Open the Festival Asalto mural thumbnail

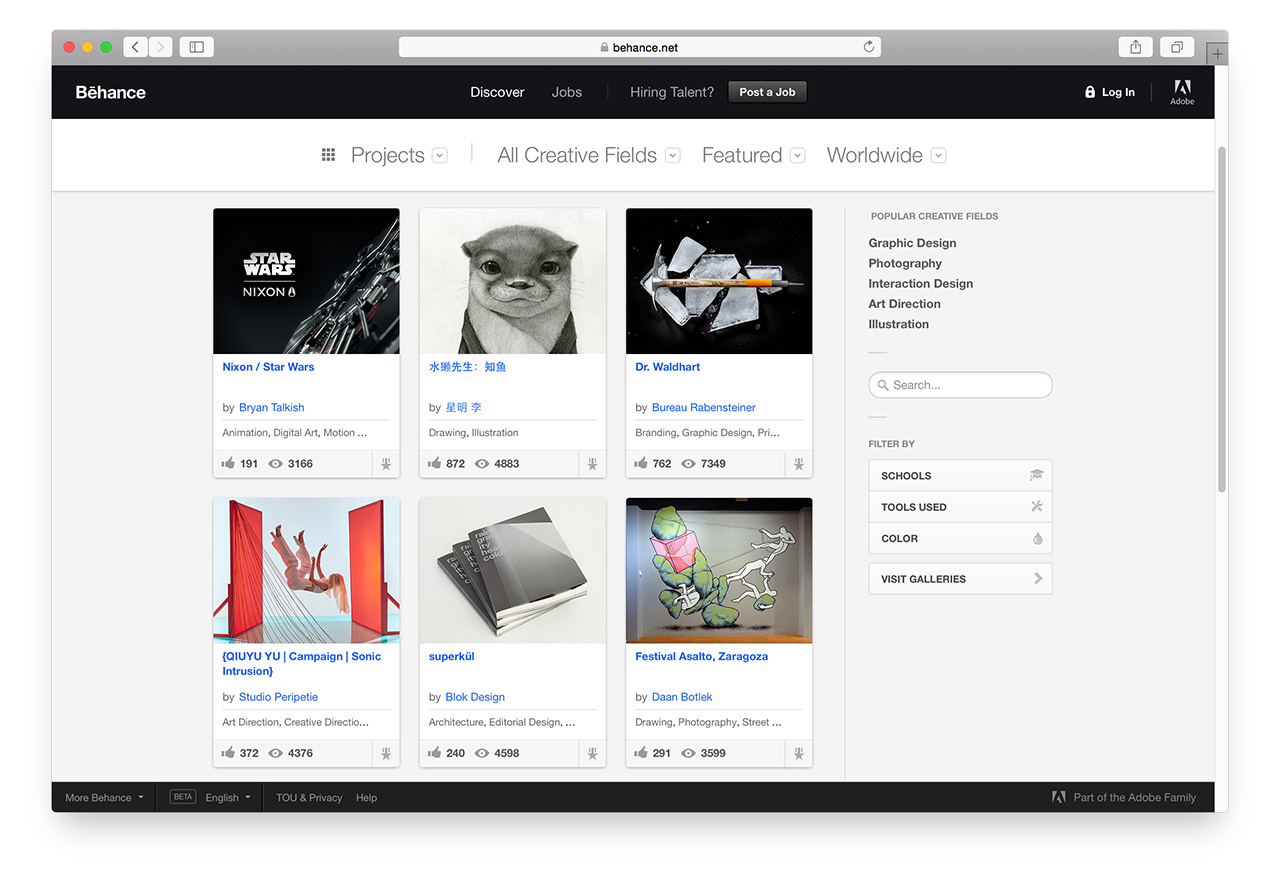coord(719,570)
